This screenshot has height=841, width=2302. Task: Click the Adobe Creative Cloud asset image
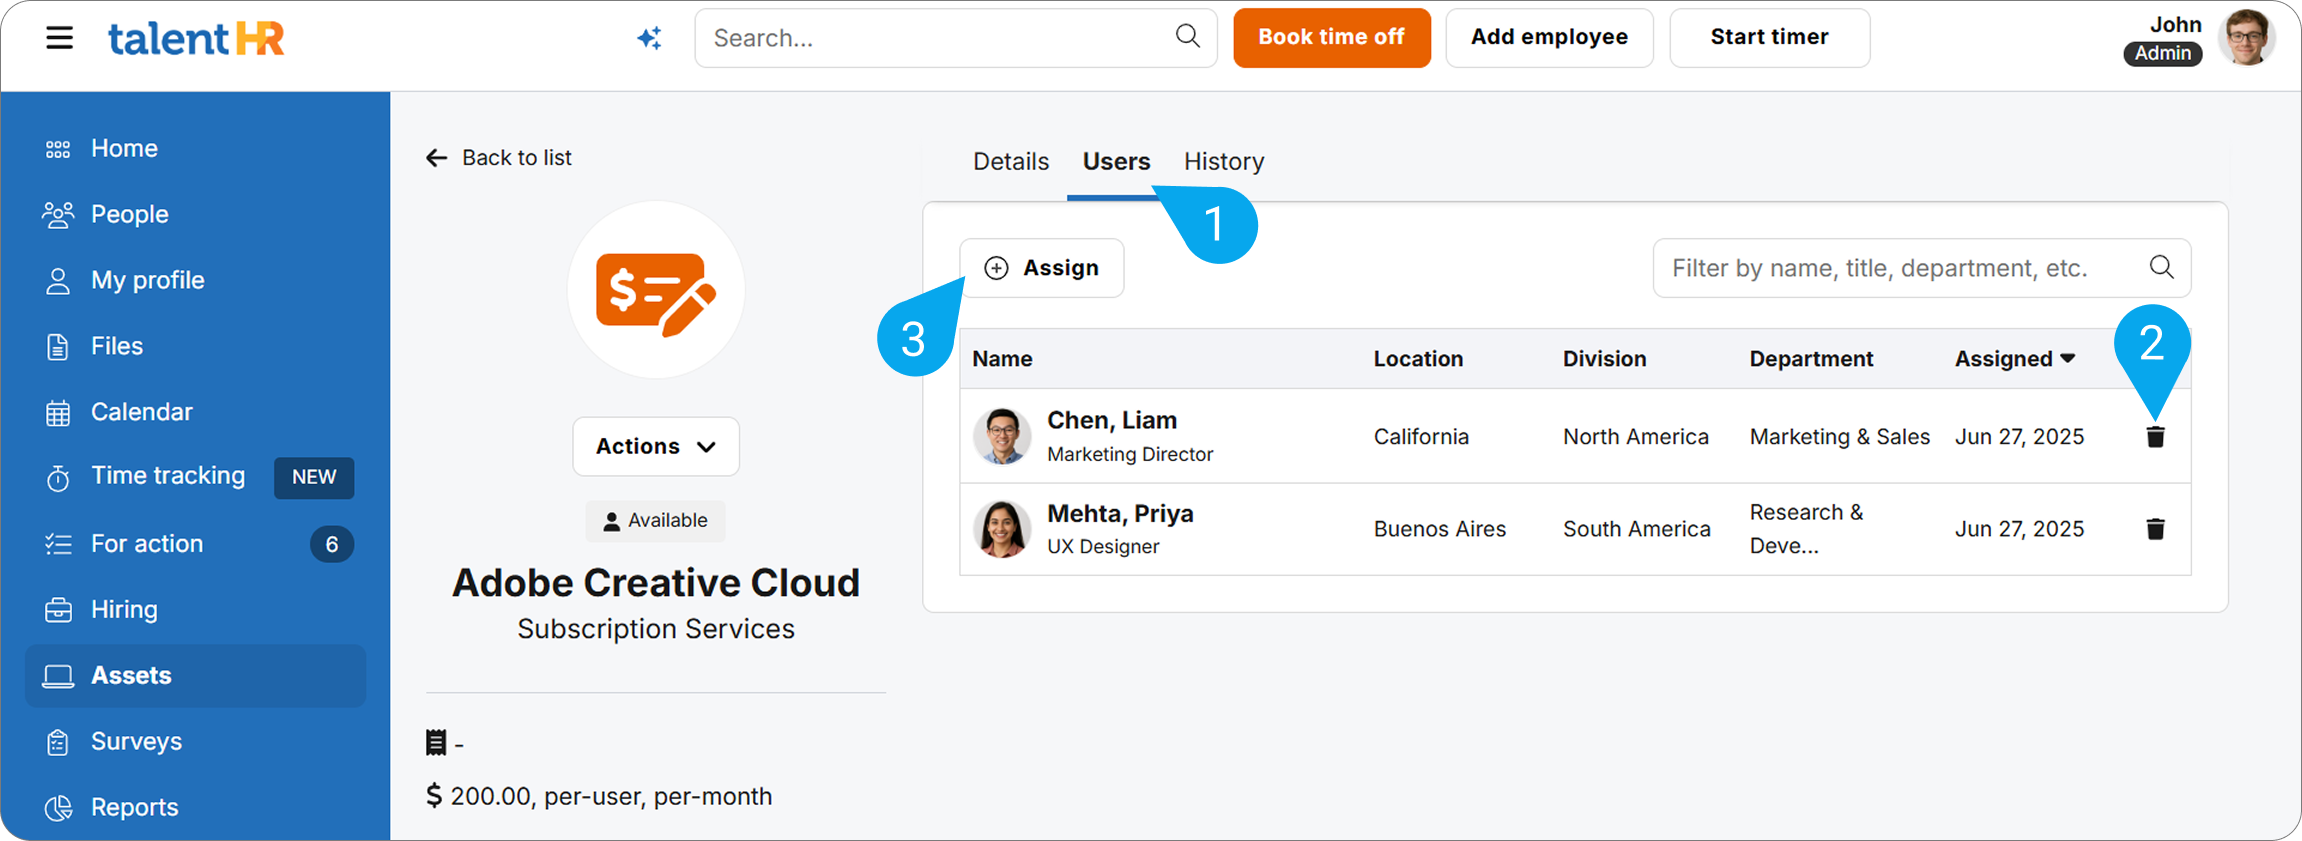(656, 290)
